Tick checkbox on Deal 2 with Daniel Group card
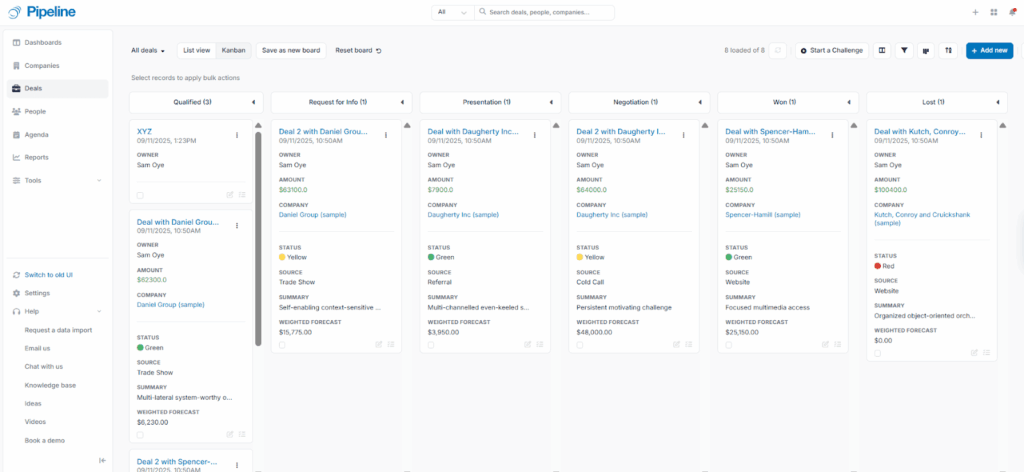The width and height of the screenshot is (1024, 472). coord(282,344)
